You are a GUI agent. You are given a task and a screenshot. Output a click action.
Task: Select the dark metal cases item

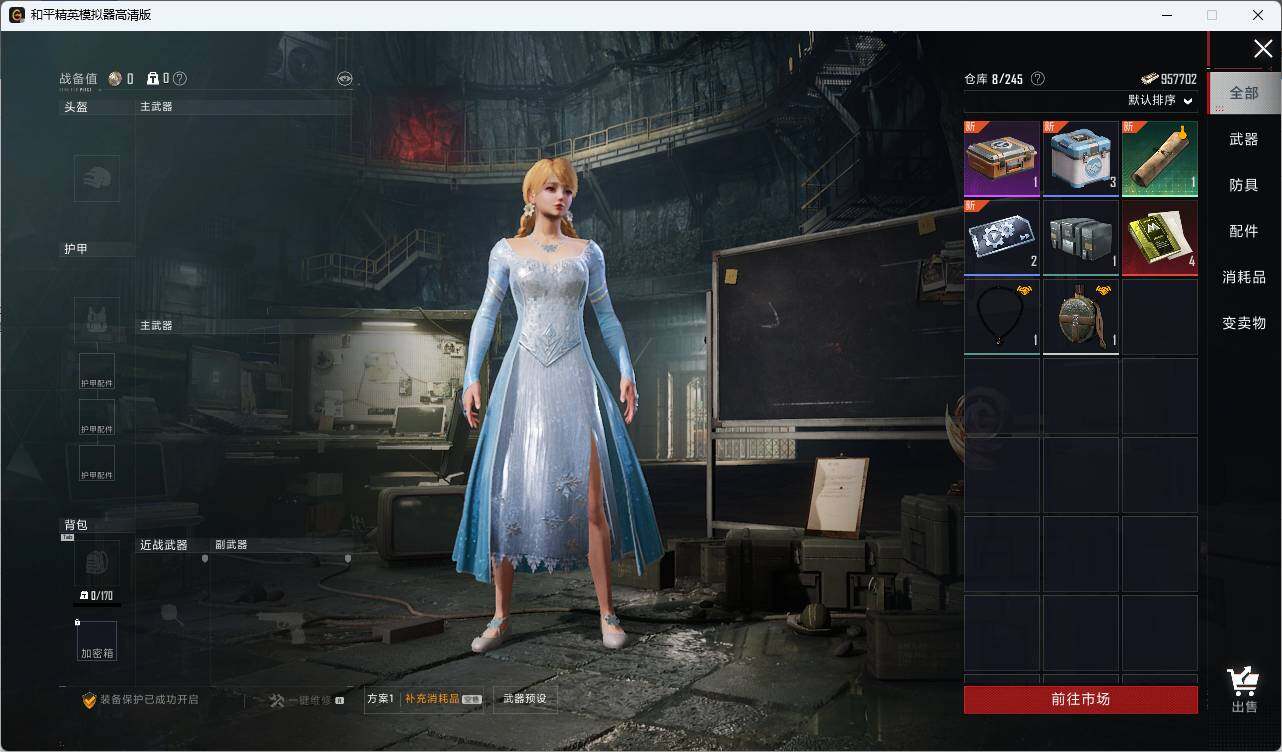1081,237
